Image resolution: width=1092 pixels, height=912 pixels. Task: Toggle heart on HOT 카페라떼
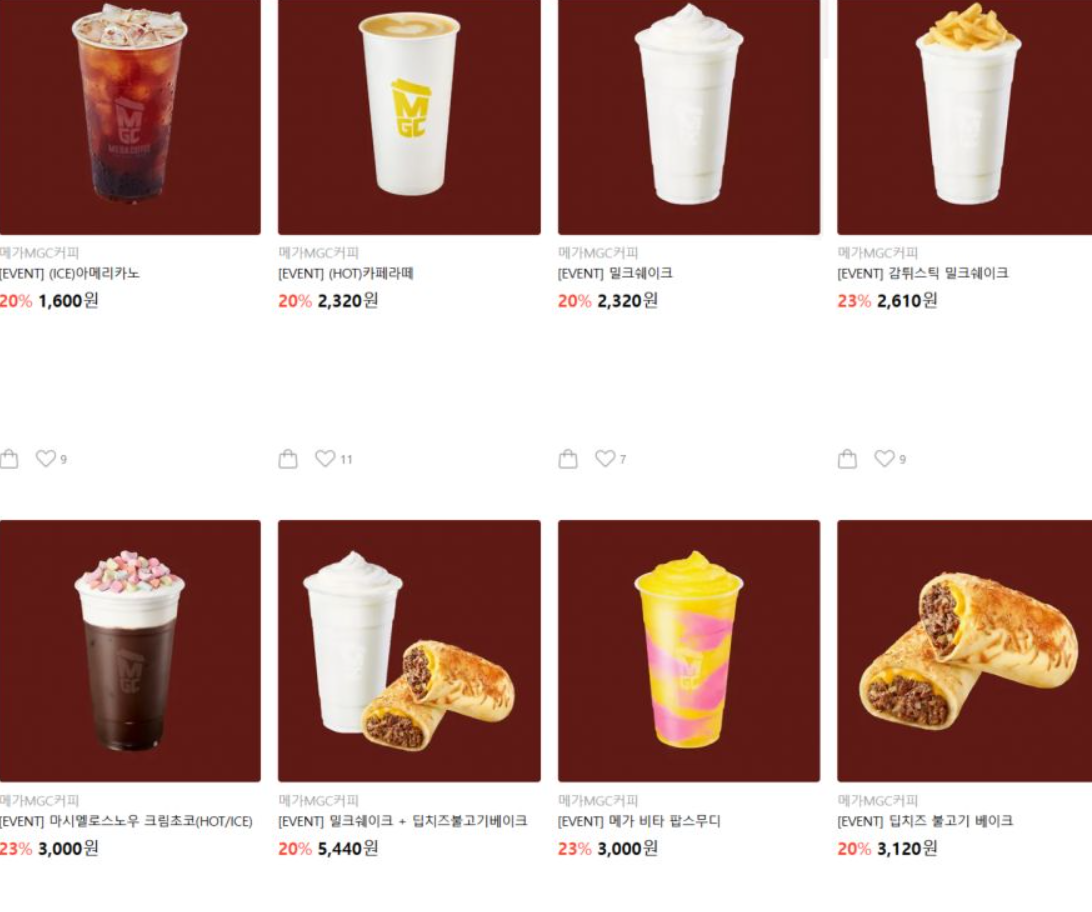(325, 458)
